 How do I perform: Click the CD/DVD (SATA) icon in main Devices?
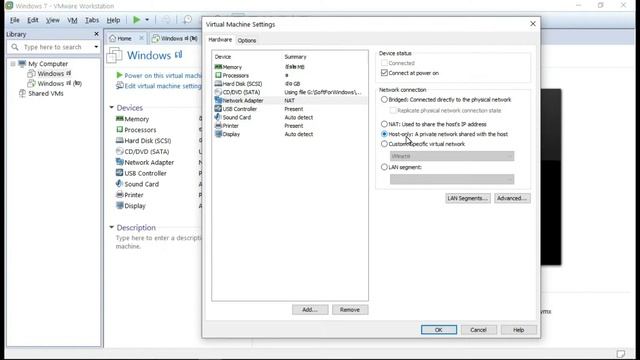coord(120,151)
